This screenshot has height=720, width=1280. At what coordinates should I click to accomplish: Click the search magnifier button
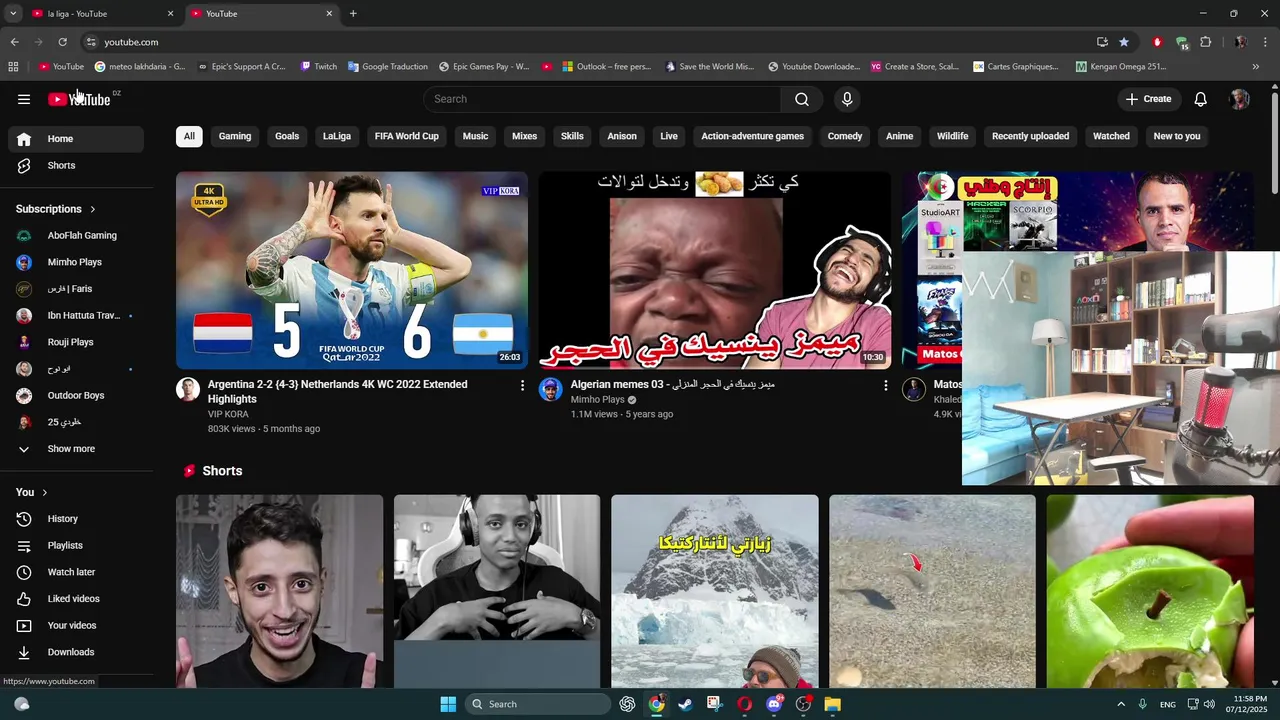click(x=802, y=99)
